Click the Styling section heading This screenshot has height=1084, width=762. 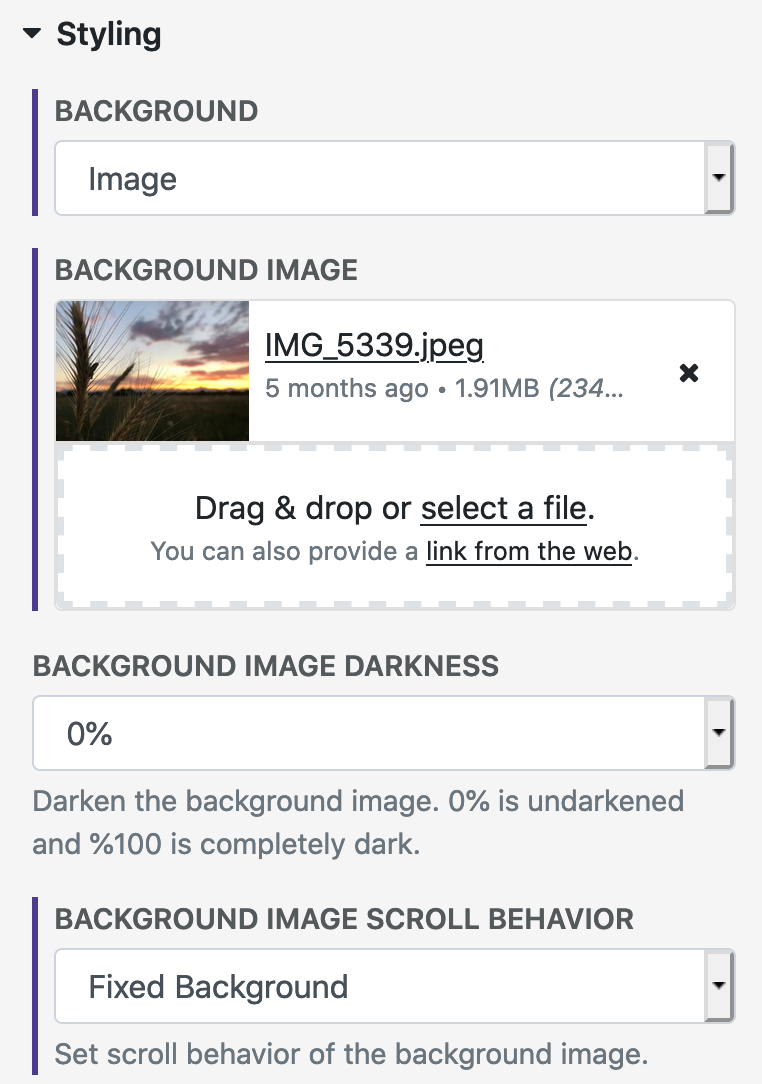[x=109, y=34]
